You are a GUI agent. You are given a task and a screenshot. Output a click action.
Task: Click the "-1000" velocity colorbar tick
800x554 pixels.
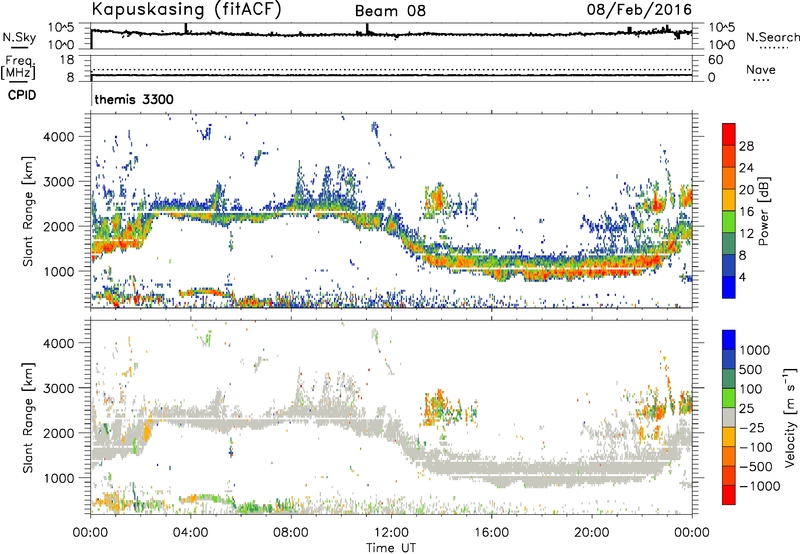tap(759, 486)
